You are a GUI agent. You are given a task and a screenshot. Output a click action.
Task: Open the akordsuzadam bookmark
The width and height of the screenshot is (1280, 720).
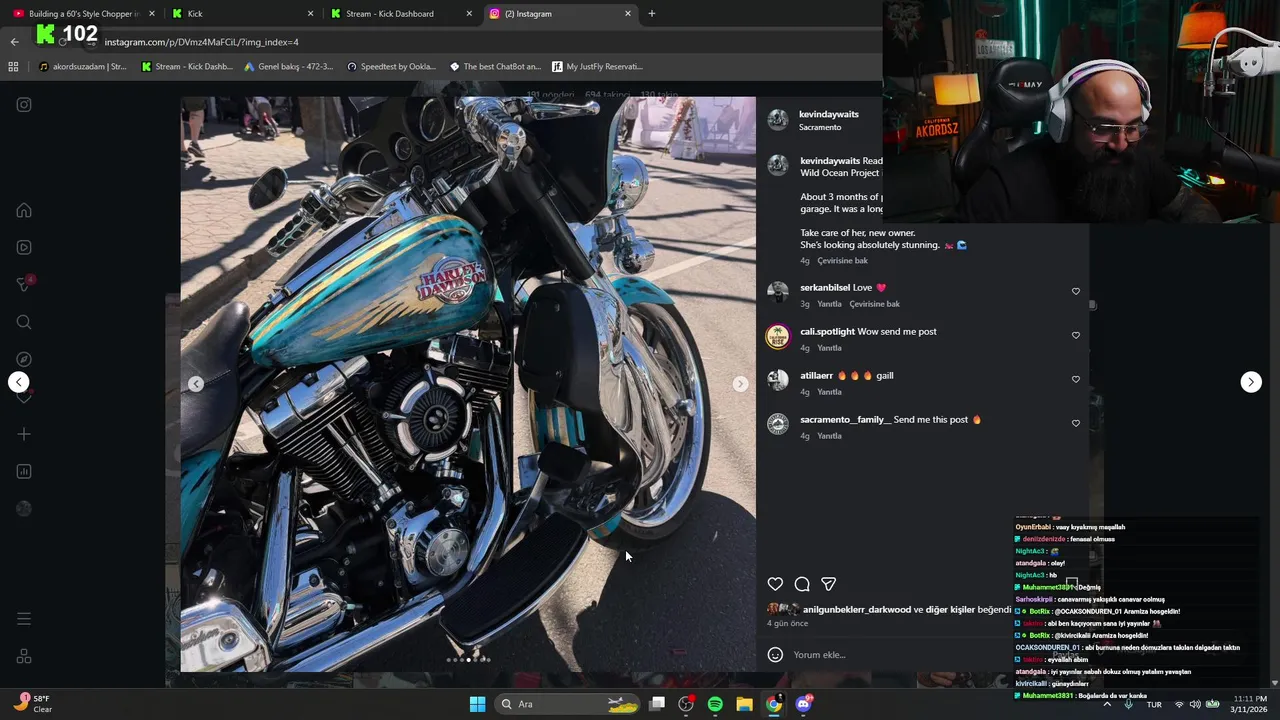[82, 67]
